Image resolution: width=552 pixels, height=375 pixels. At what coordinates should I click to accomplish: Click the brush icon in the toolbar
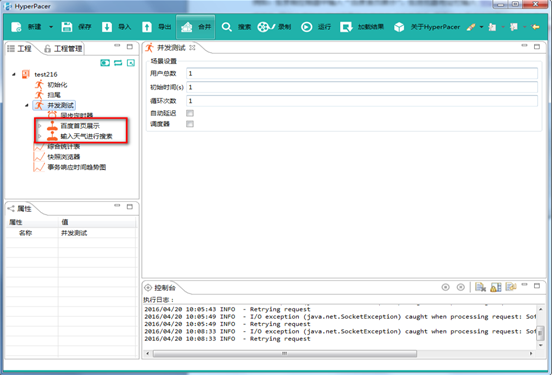[471, 27]
